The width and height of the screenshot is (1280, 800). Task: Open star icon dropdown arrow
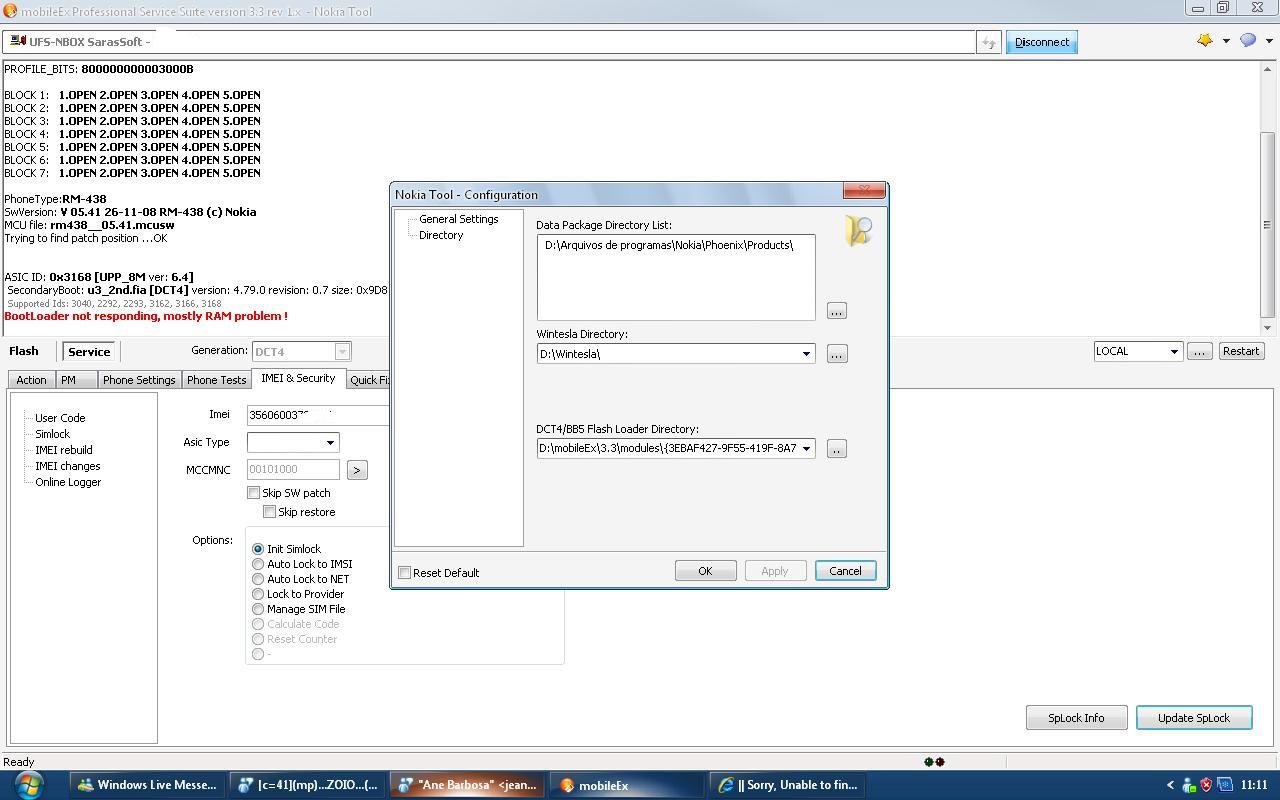[x=1226, y=41]
